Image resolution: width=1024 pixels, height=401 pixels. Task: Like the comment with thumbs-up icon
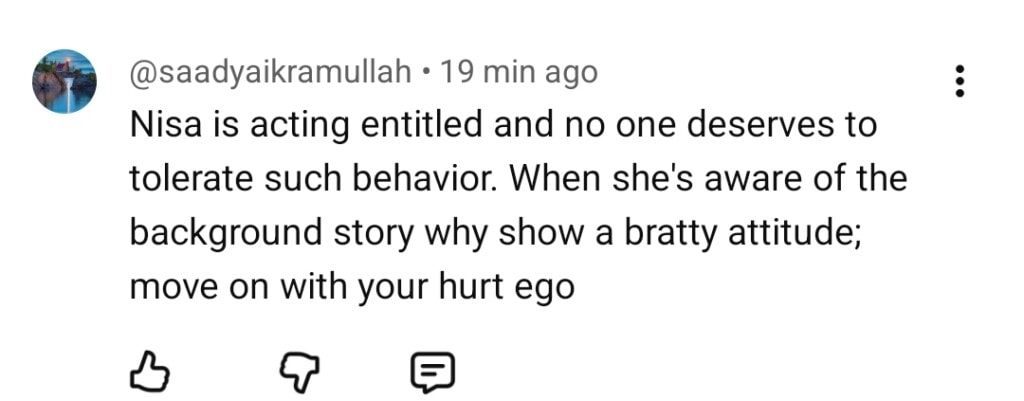pyautogui.click(x=151, y=371)
